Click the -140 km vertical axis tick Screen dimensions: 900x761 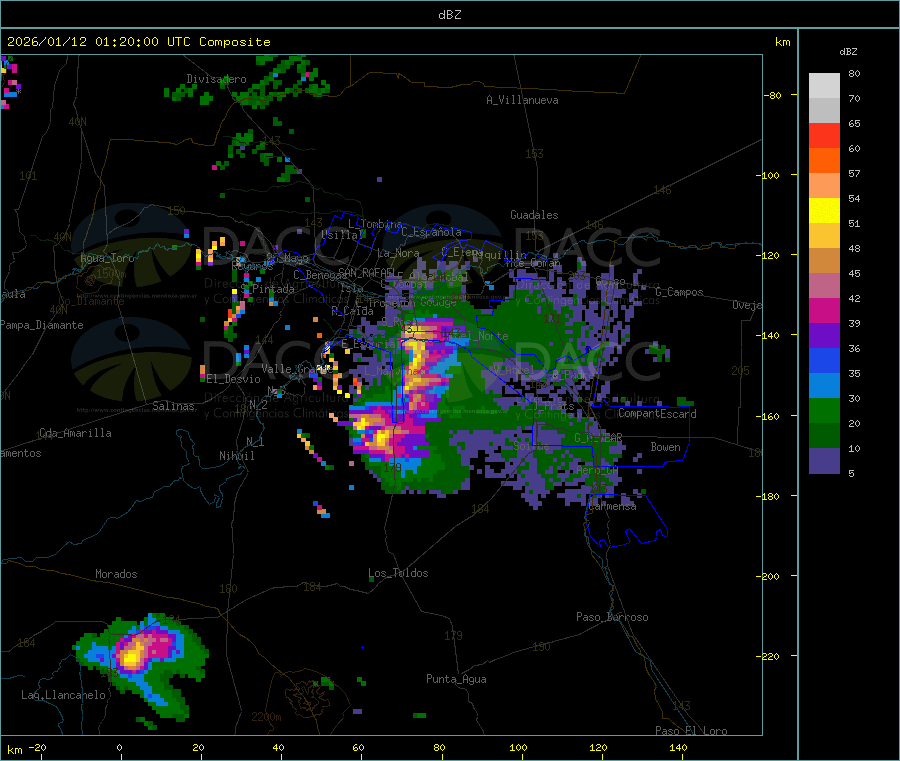pyautogui.click(x=767, y=335)
